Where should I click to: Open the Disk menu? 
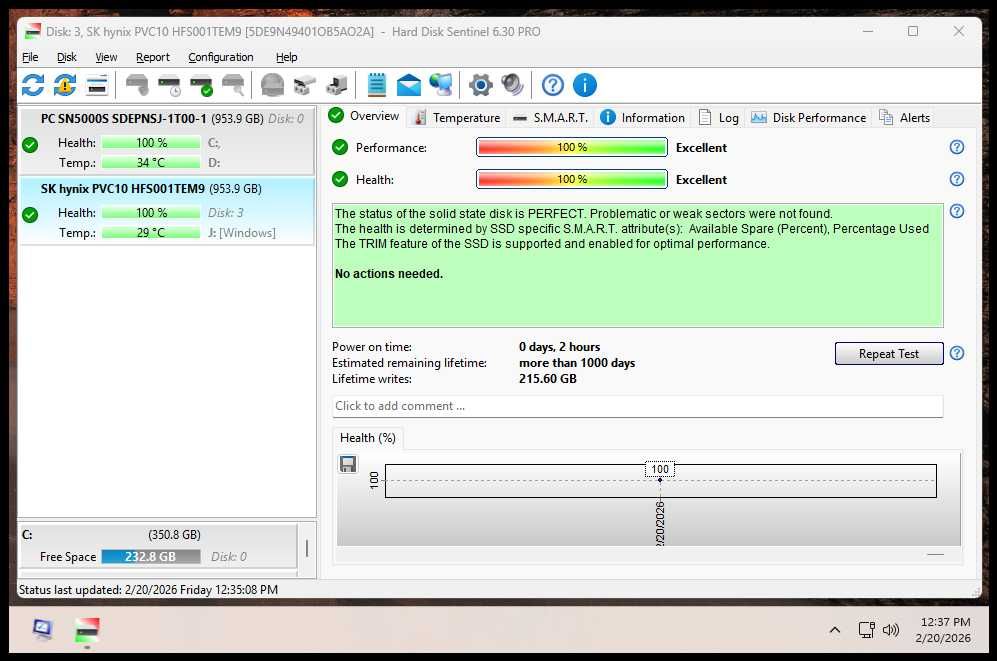pyautogui.click(x=66, y=57)
